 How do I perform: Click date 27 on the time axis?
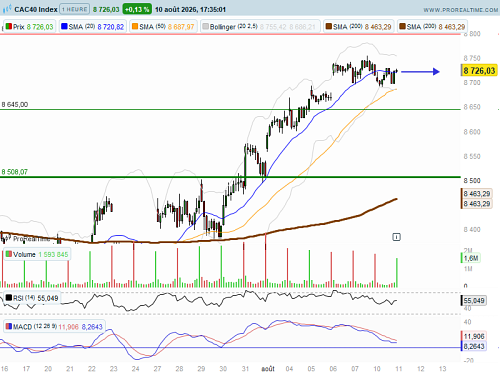coord(157,369)
